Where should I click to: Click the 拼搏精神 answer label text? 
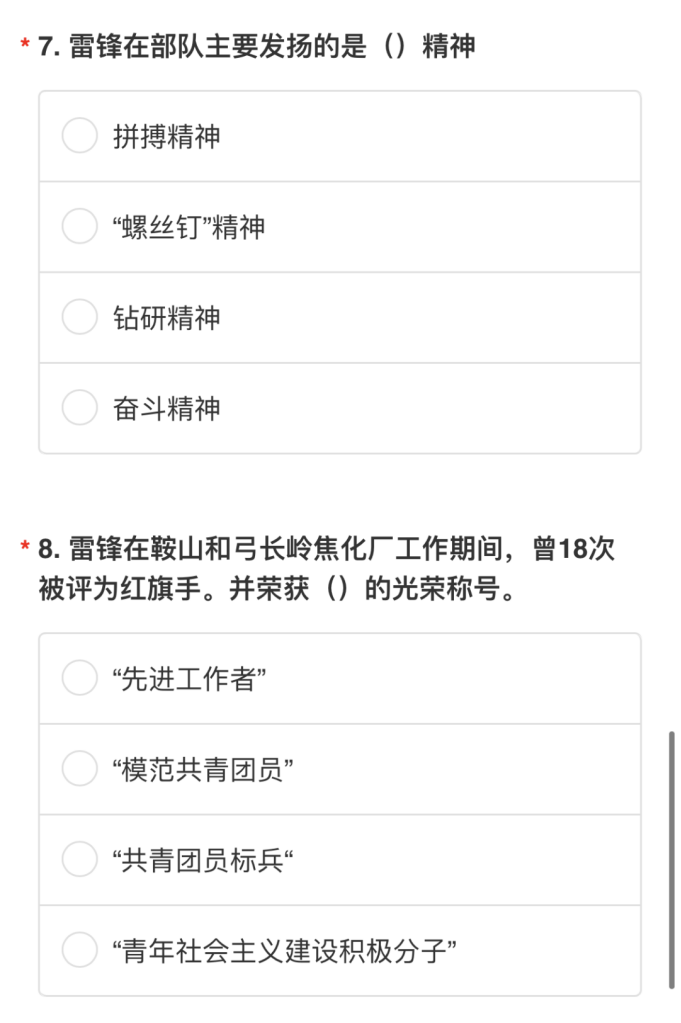tap(167, 137)
